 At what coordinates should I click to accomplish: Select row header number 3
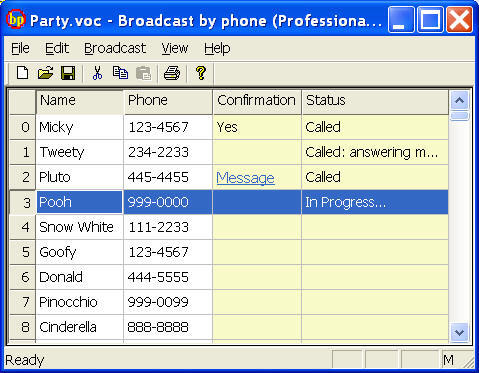(x=22, y=202)
